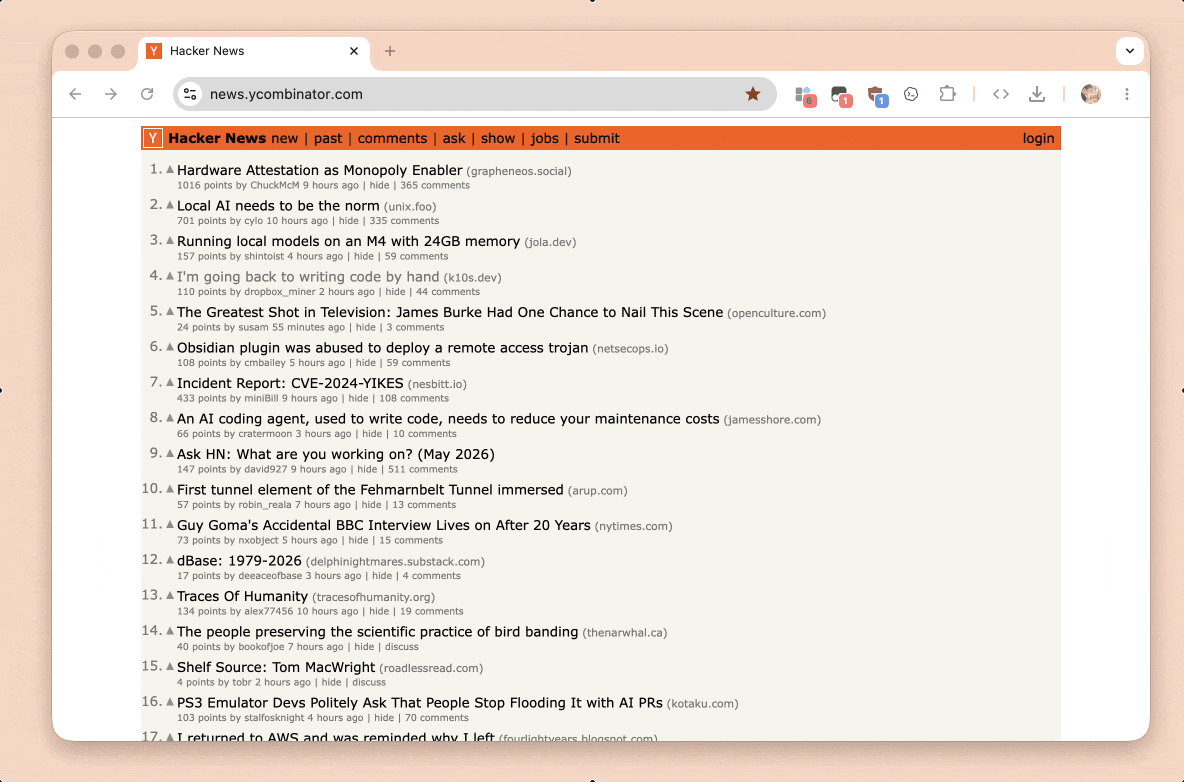Click the browser back arrow

tap(75, 94)
